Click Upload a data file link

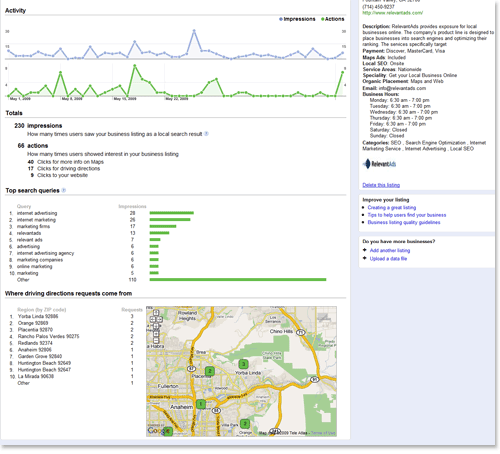(x=388, y=259)
